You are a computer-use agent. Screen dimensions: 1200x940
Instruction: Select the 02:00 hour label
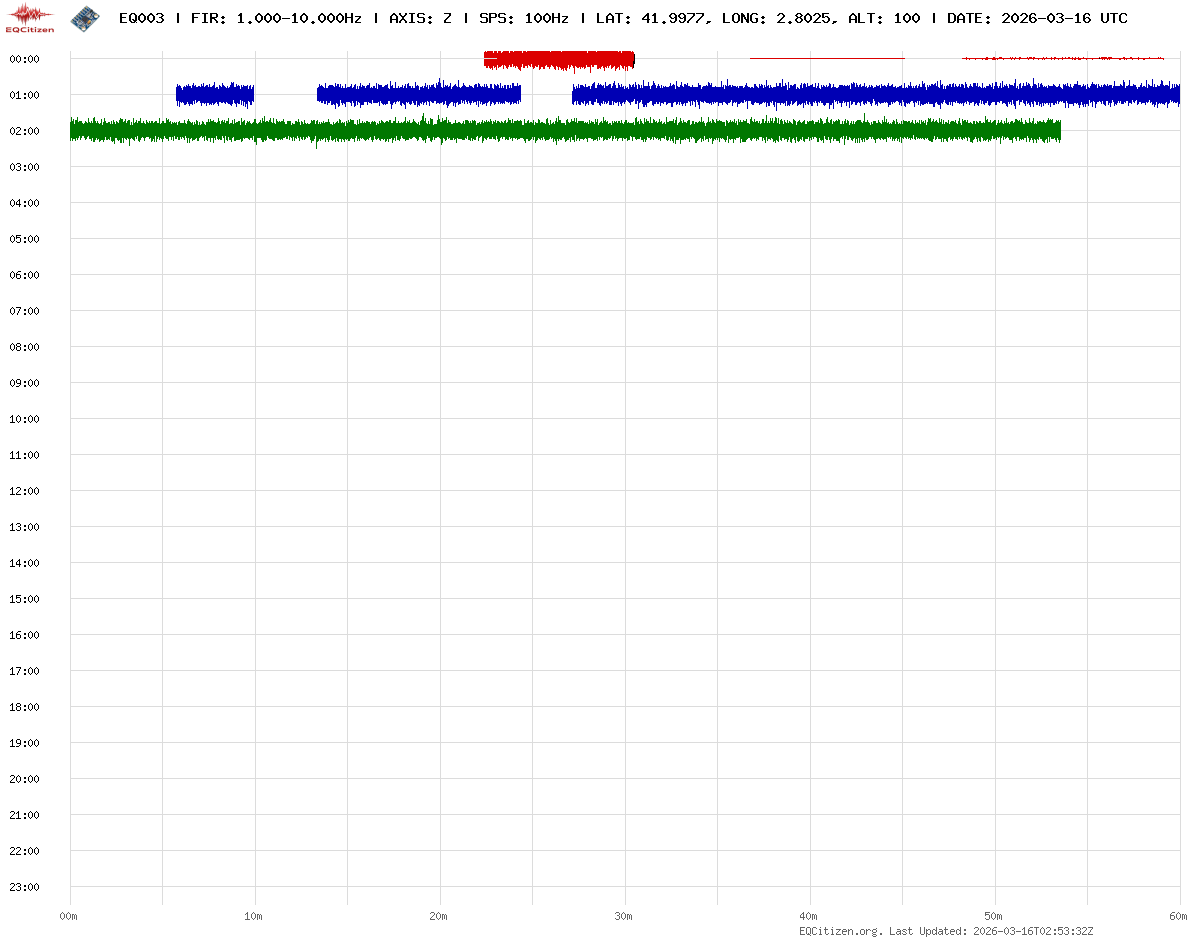click(23, 131)
